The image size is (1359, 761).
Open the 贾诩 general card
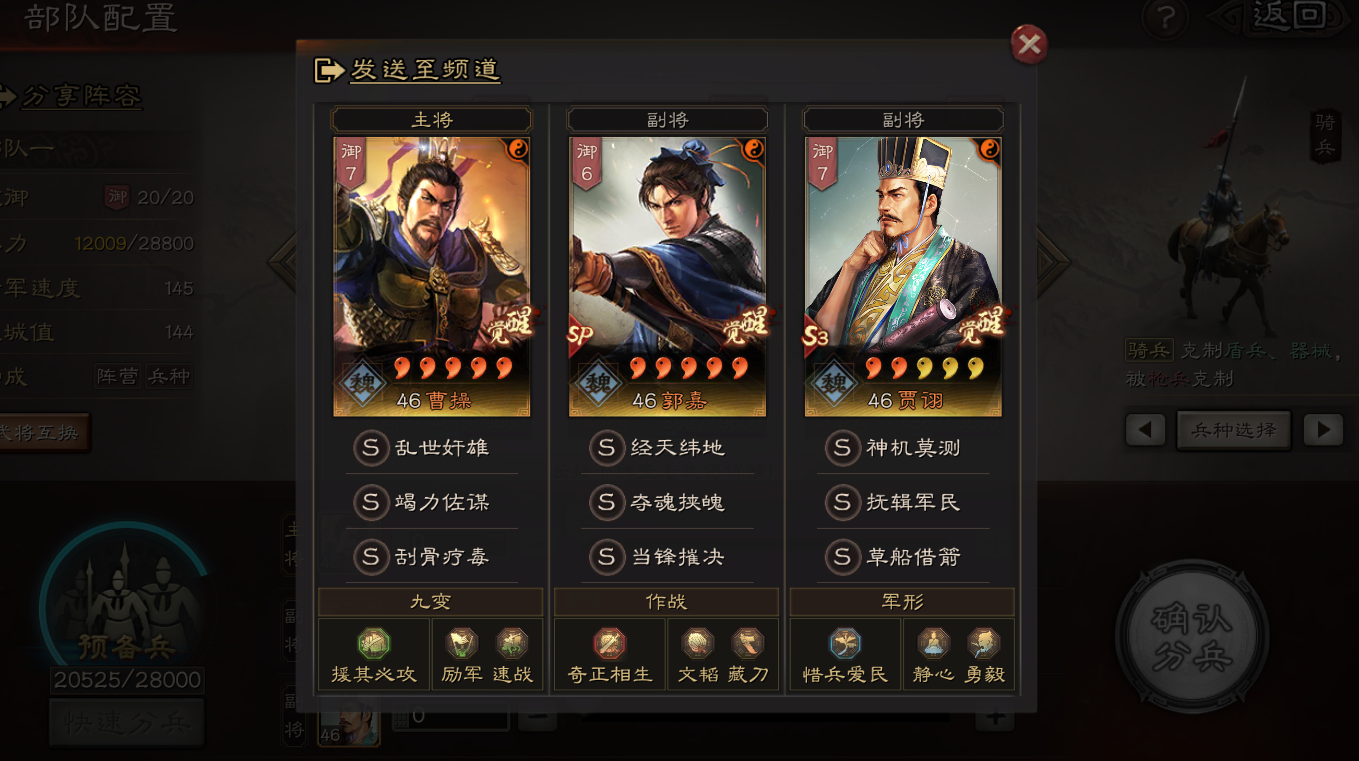tap(903, 277)
